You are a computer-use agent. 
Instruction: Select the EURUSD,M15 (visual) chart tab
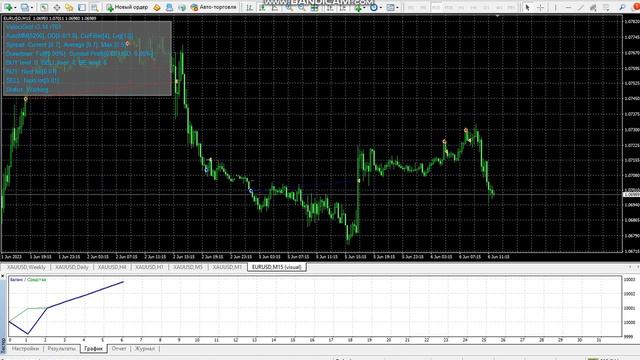click(x=277, y=267)
